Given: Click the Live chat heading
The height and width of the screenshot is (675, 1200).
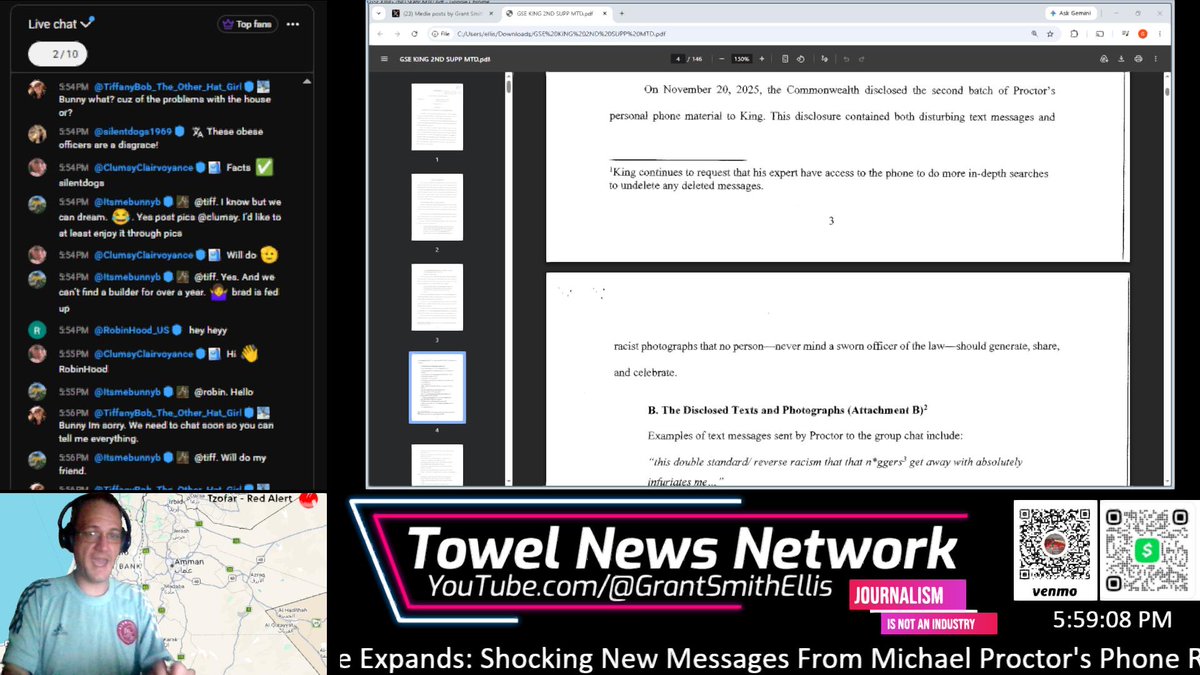Looking at the screenshot, I should click(x=52, y=24).
